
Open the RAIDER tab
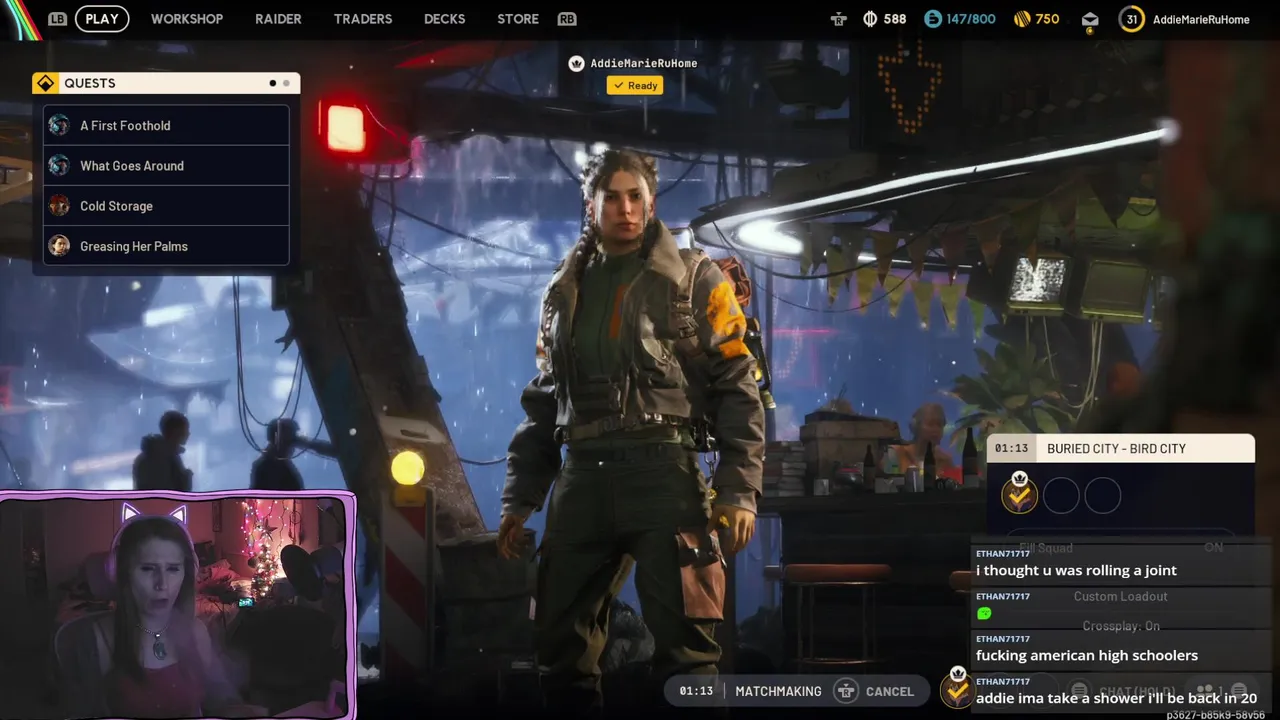point(278,19)
